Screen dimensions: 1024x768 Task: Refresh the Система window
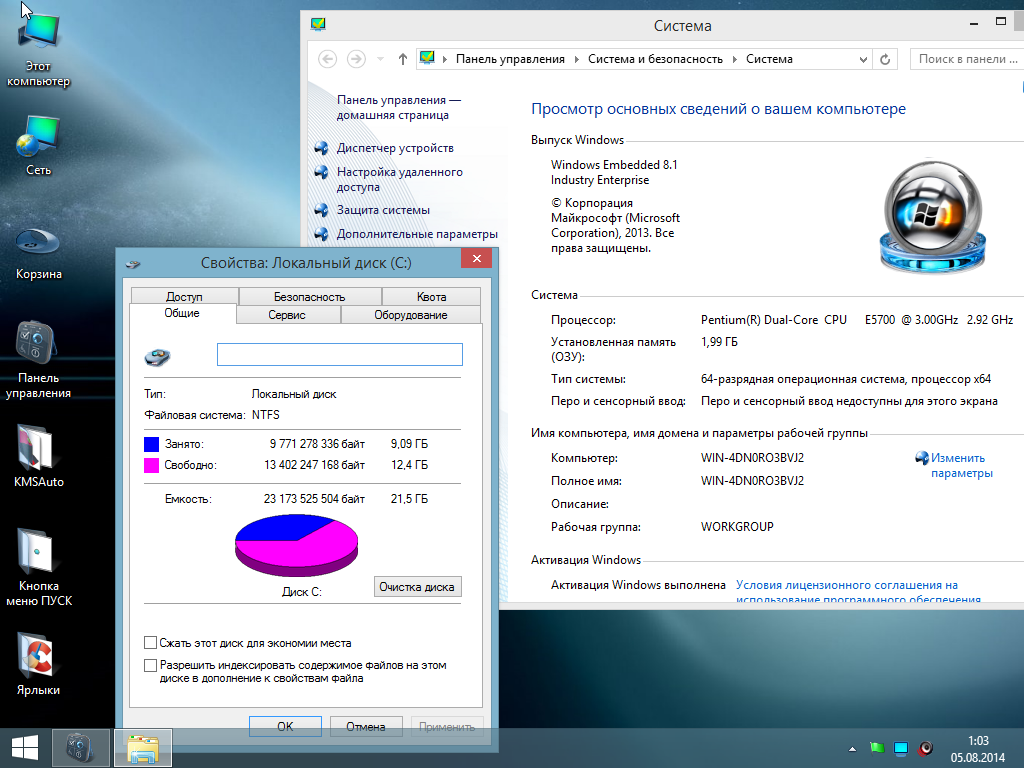[885, 59]
